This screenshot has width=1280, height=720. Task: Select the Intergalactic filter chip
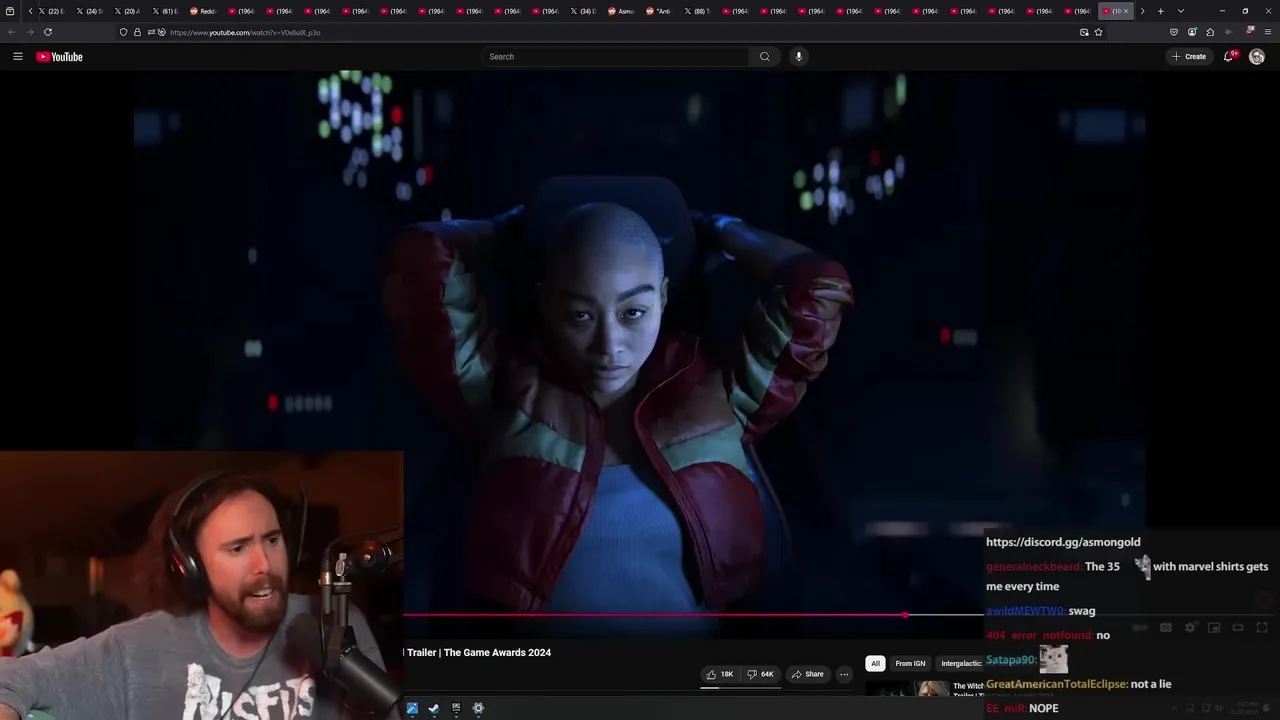(961, 663)
